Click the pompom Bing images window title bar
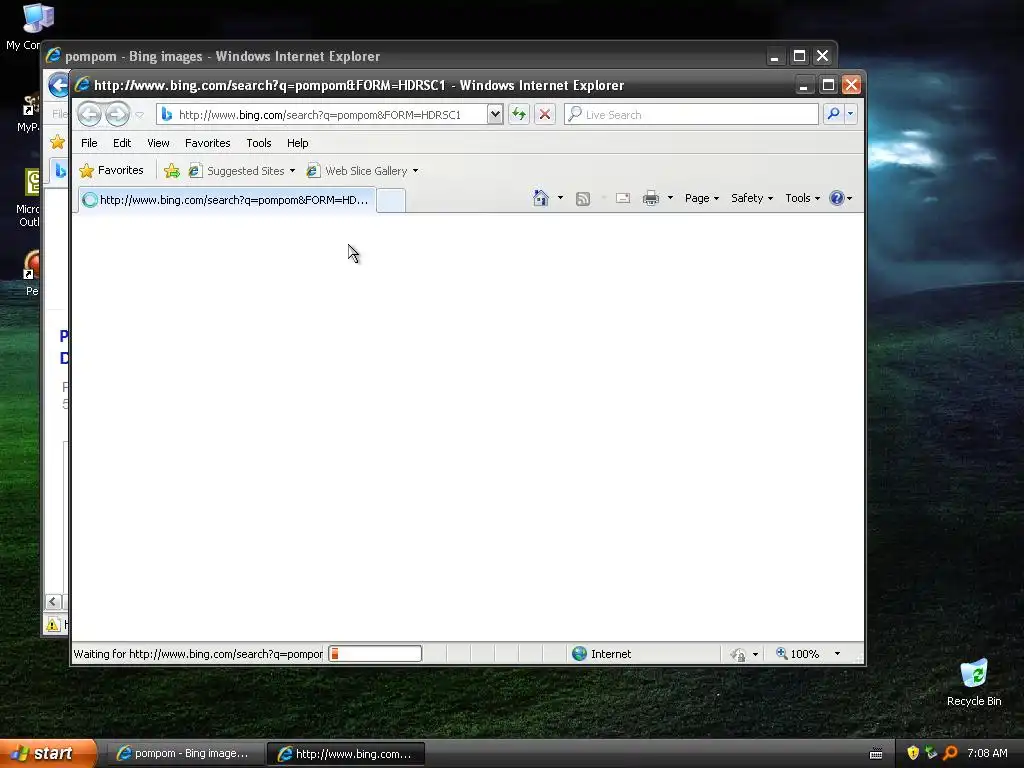 coord(405,56)
